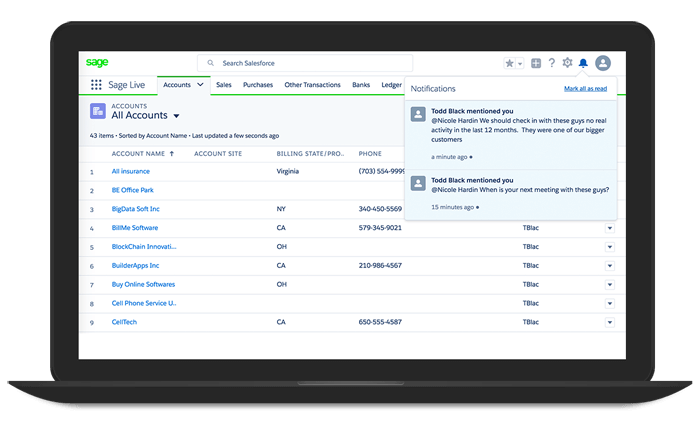This screenshot has width=700, height=422.
Task: Click TBlac owner in BillMe Software row
Action: (x=531, y=228)
